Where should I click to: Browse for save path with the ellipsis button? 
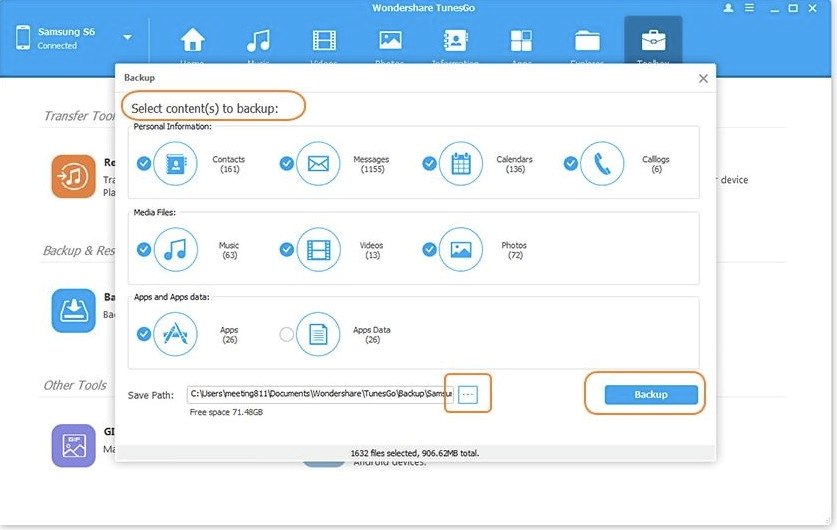[x=468, y=395]
